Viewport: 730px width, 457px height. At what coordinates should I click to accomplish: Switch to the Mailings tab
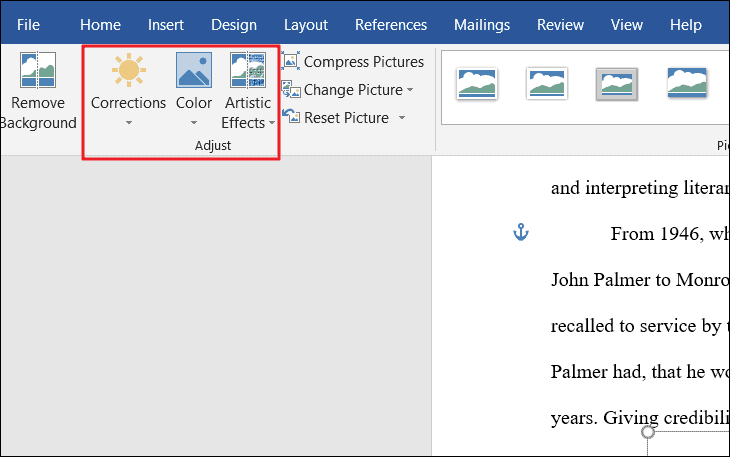tap(481, 25)
